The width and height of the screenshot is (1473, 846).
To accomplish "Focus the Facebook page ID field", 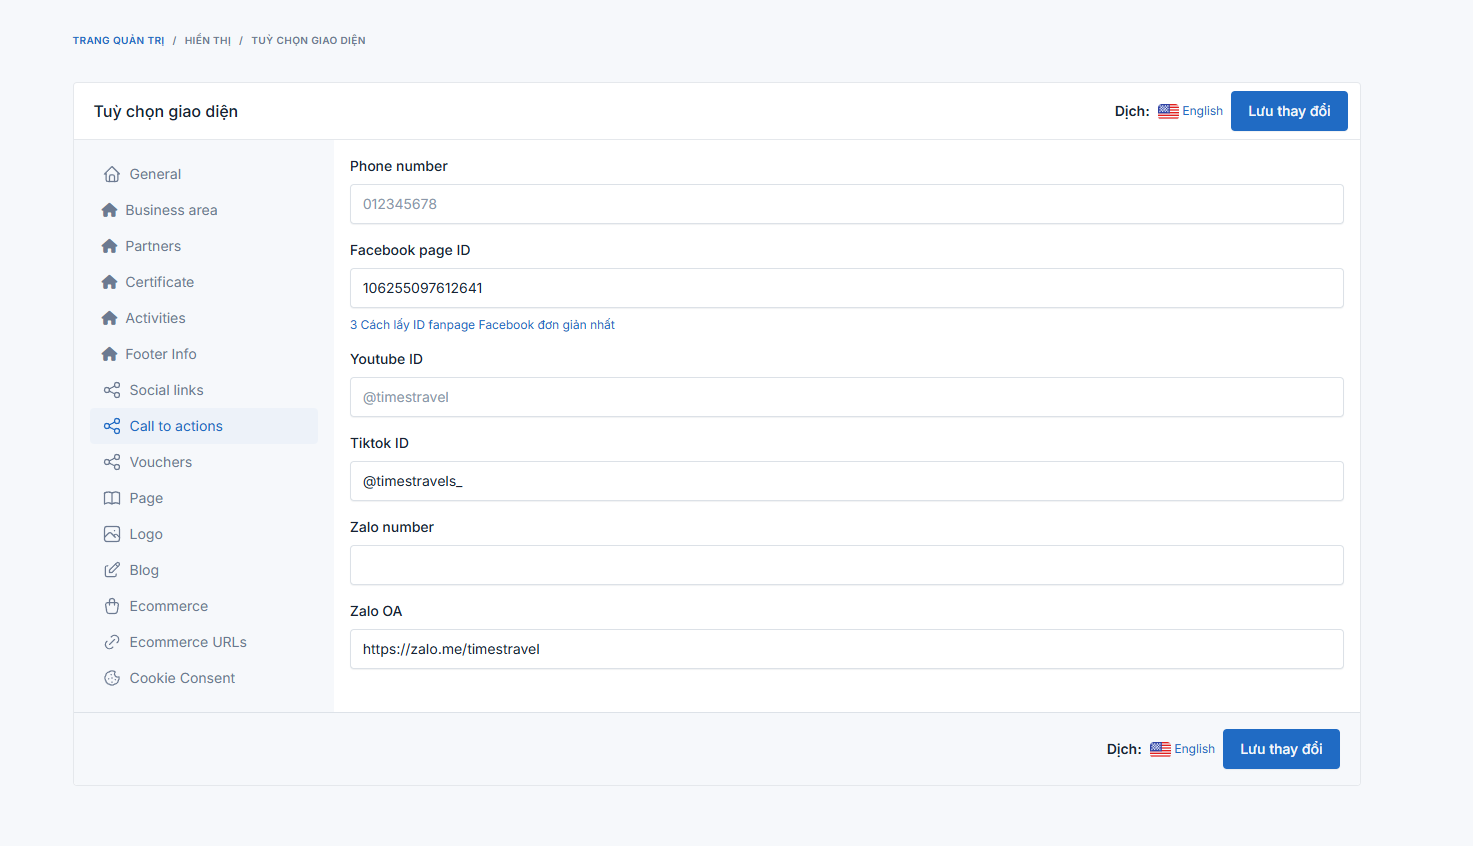I will 846,288.
